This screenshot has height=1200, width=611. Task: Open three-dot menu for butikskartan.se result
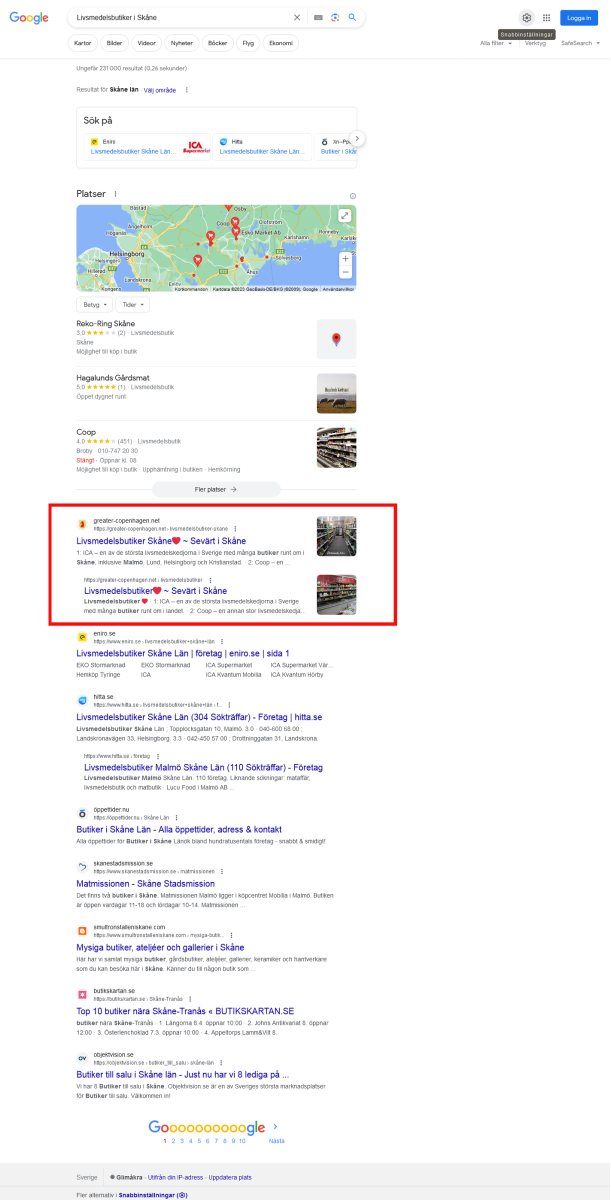tap(190, 998)
